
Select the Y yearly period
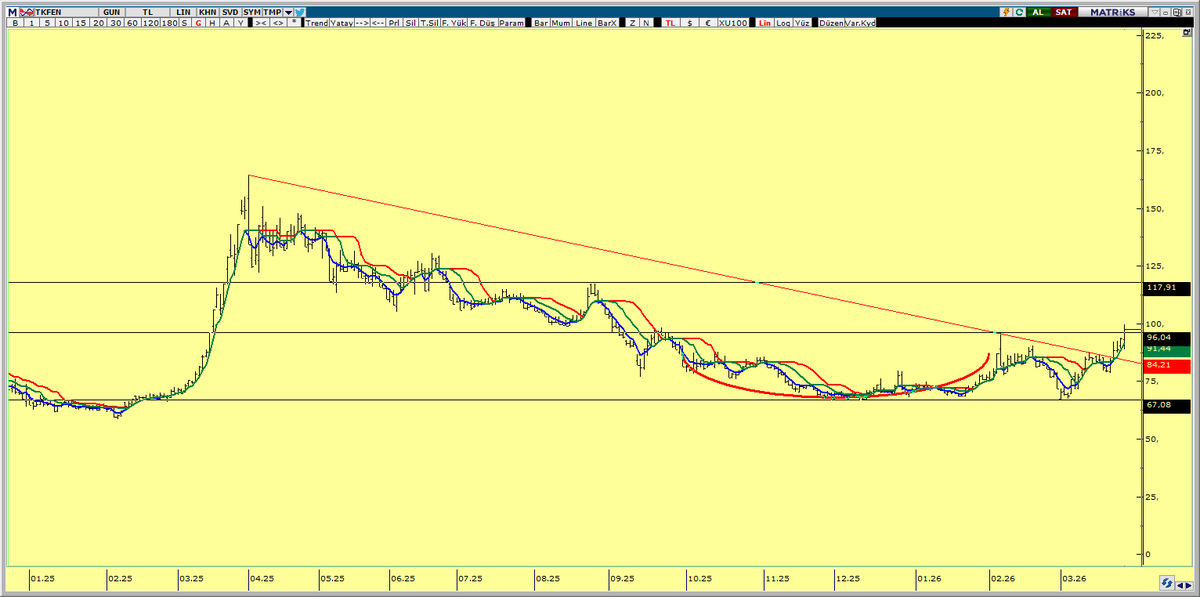pyautogui.click(x=240, y=22)
